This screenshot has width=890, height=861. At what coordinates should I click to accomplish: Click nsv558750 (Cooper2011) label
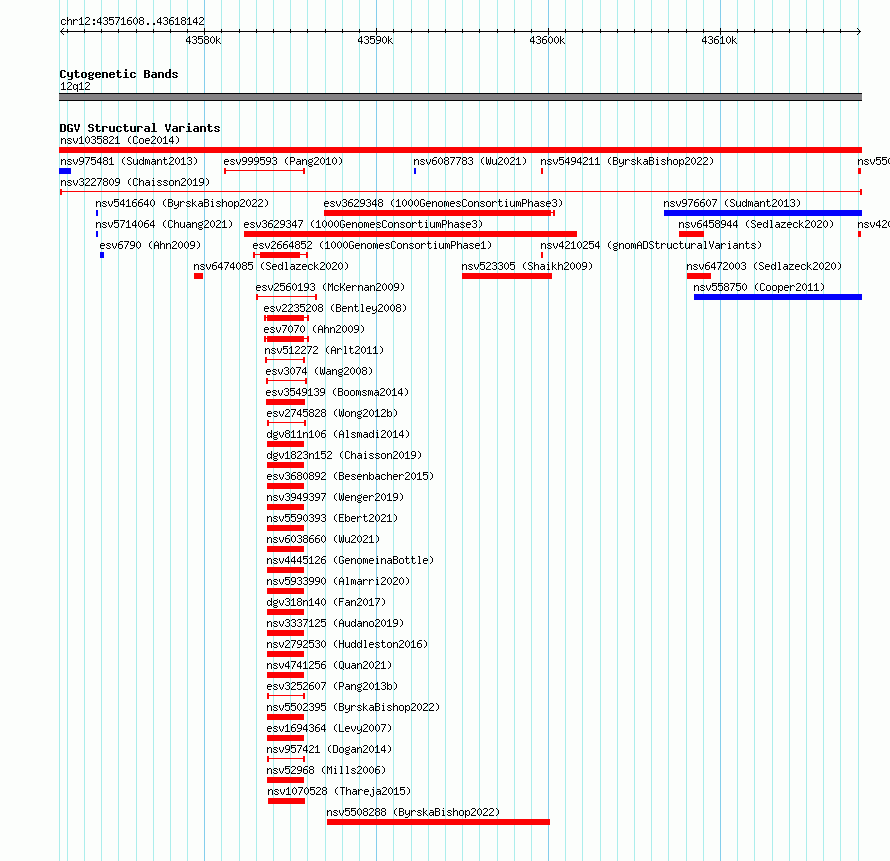pyautogui.click(x=759, y=287)
